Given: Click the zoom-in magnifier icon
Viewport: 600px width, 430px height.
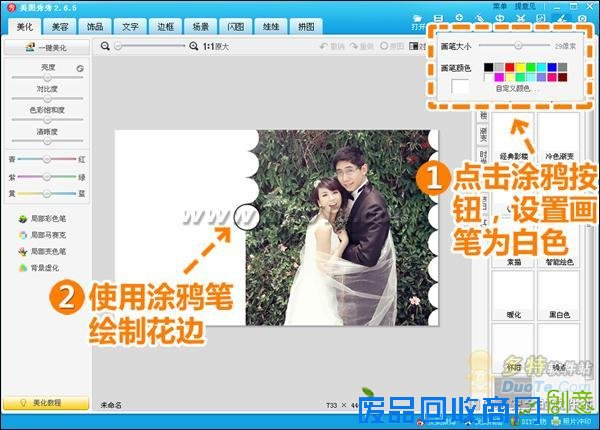Looking at the screenshot, I should [194, 46].
